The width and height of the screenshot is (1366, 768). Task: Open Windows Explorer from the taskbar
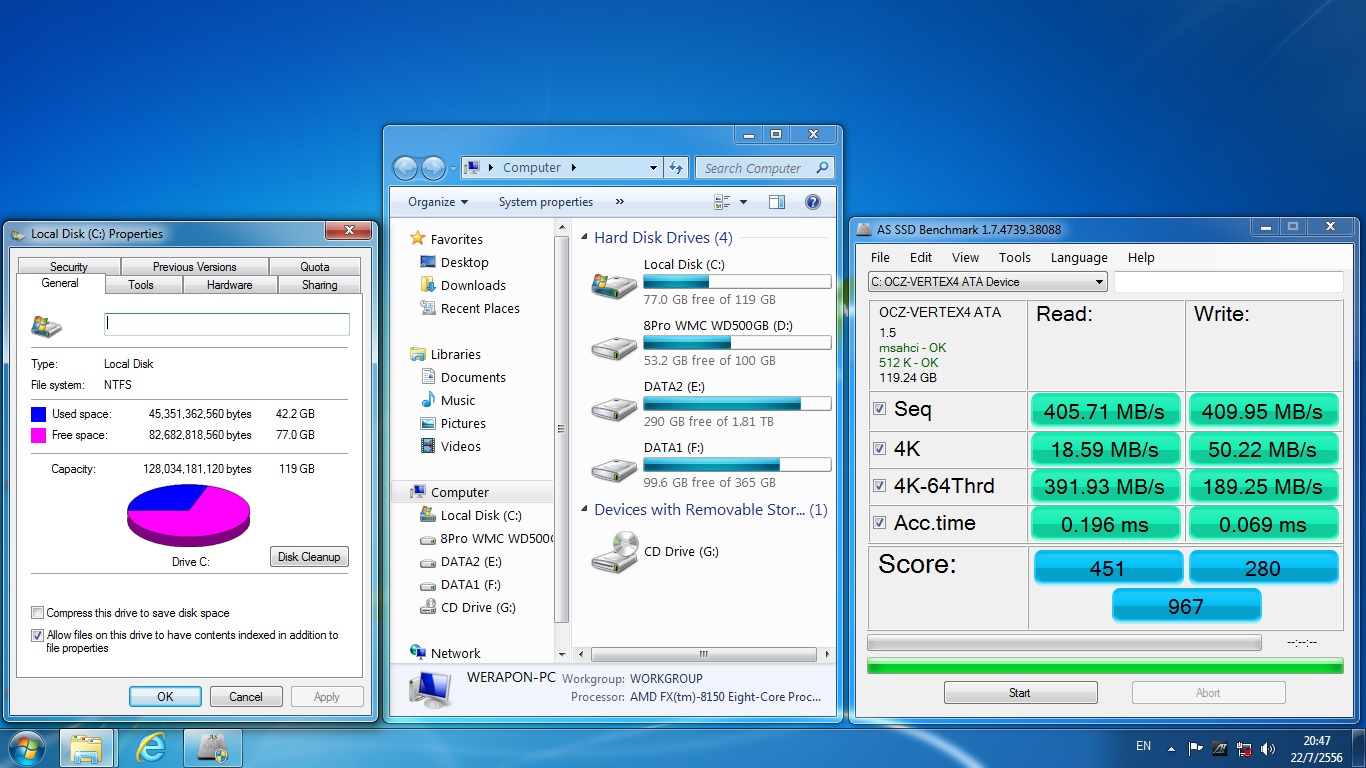click(86, 748)
